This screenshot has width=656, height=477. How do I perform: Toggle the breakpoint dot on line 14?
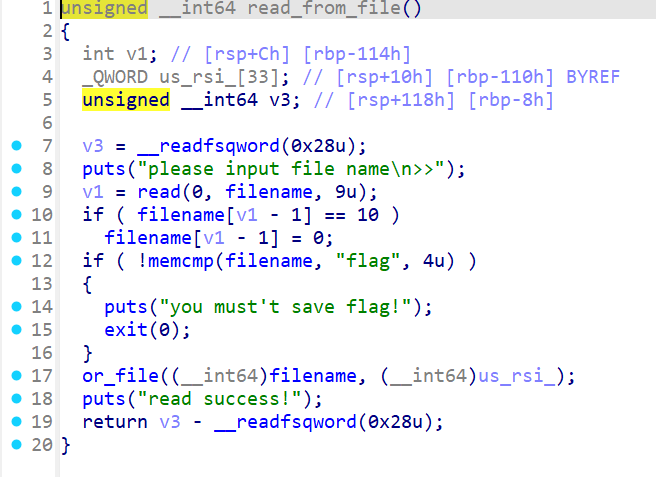pos(16,307)
